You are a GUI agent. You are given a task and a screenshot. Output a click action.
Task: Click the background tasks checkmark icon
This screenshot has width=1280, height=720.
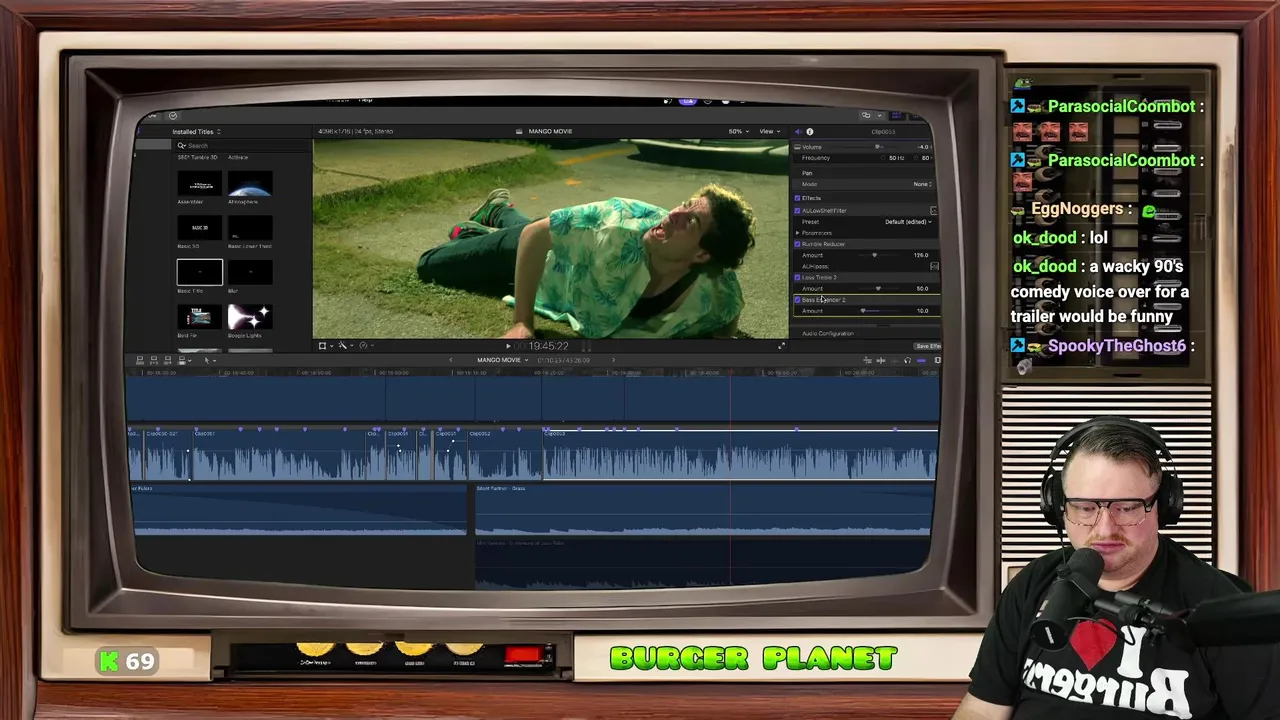(172, 115)
